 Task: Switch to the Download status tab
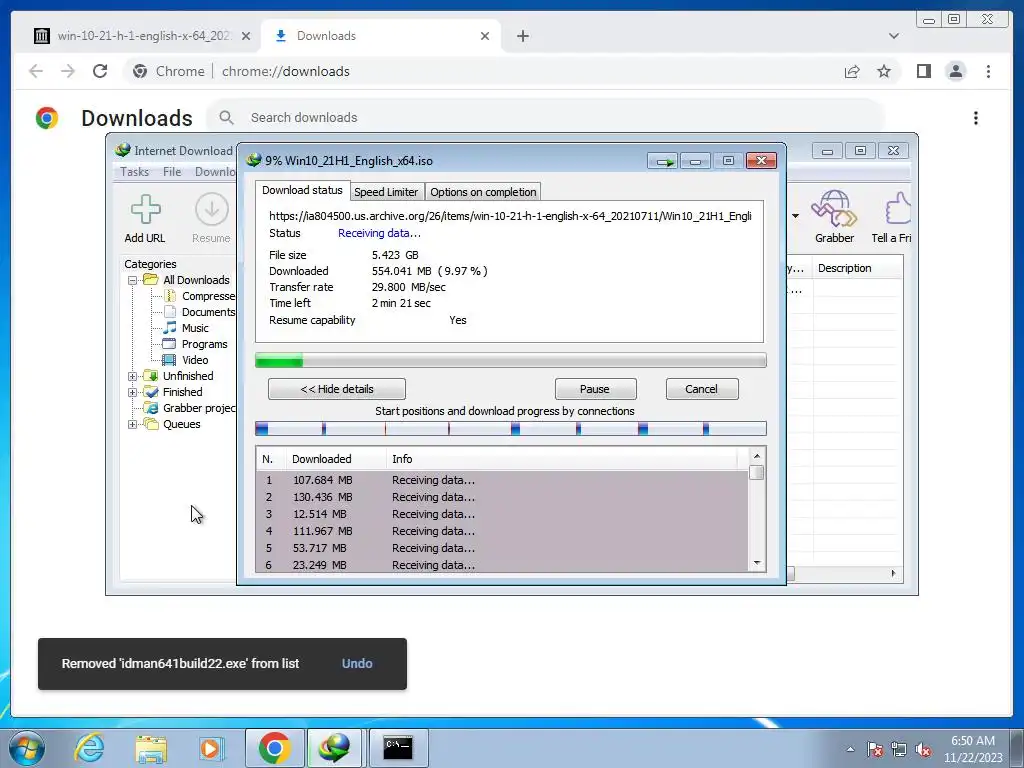[x=302, y=190]
